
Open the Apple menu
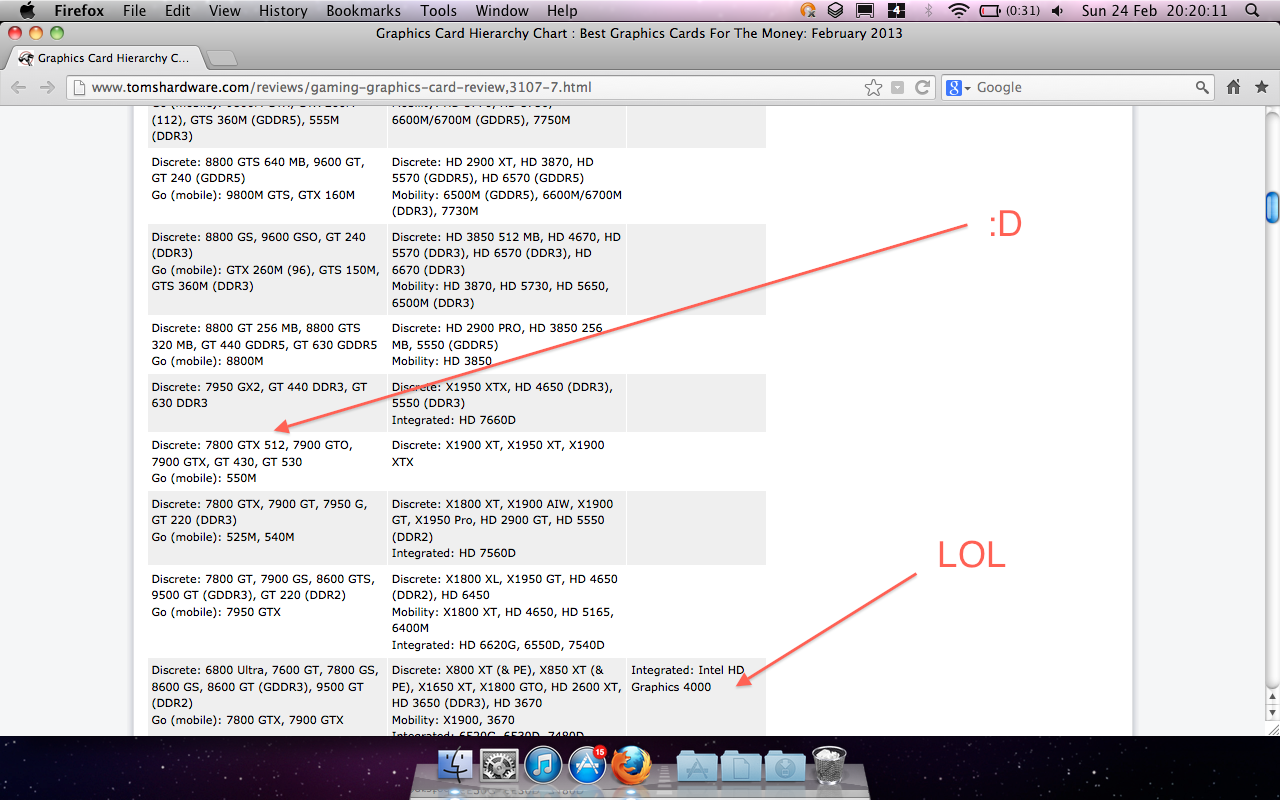coord(27,11)
